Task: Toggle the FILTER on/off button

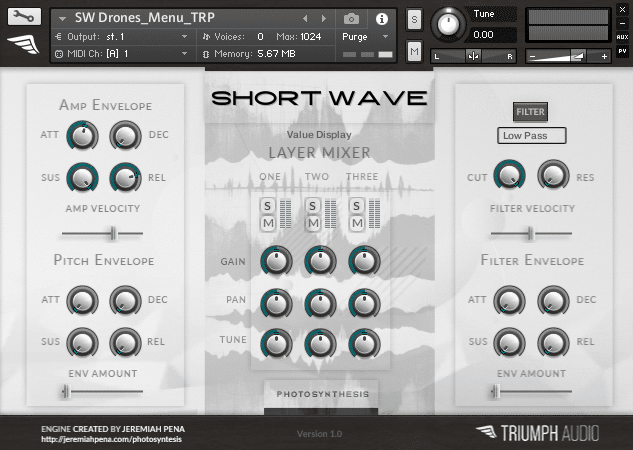Action: 530,112
